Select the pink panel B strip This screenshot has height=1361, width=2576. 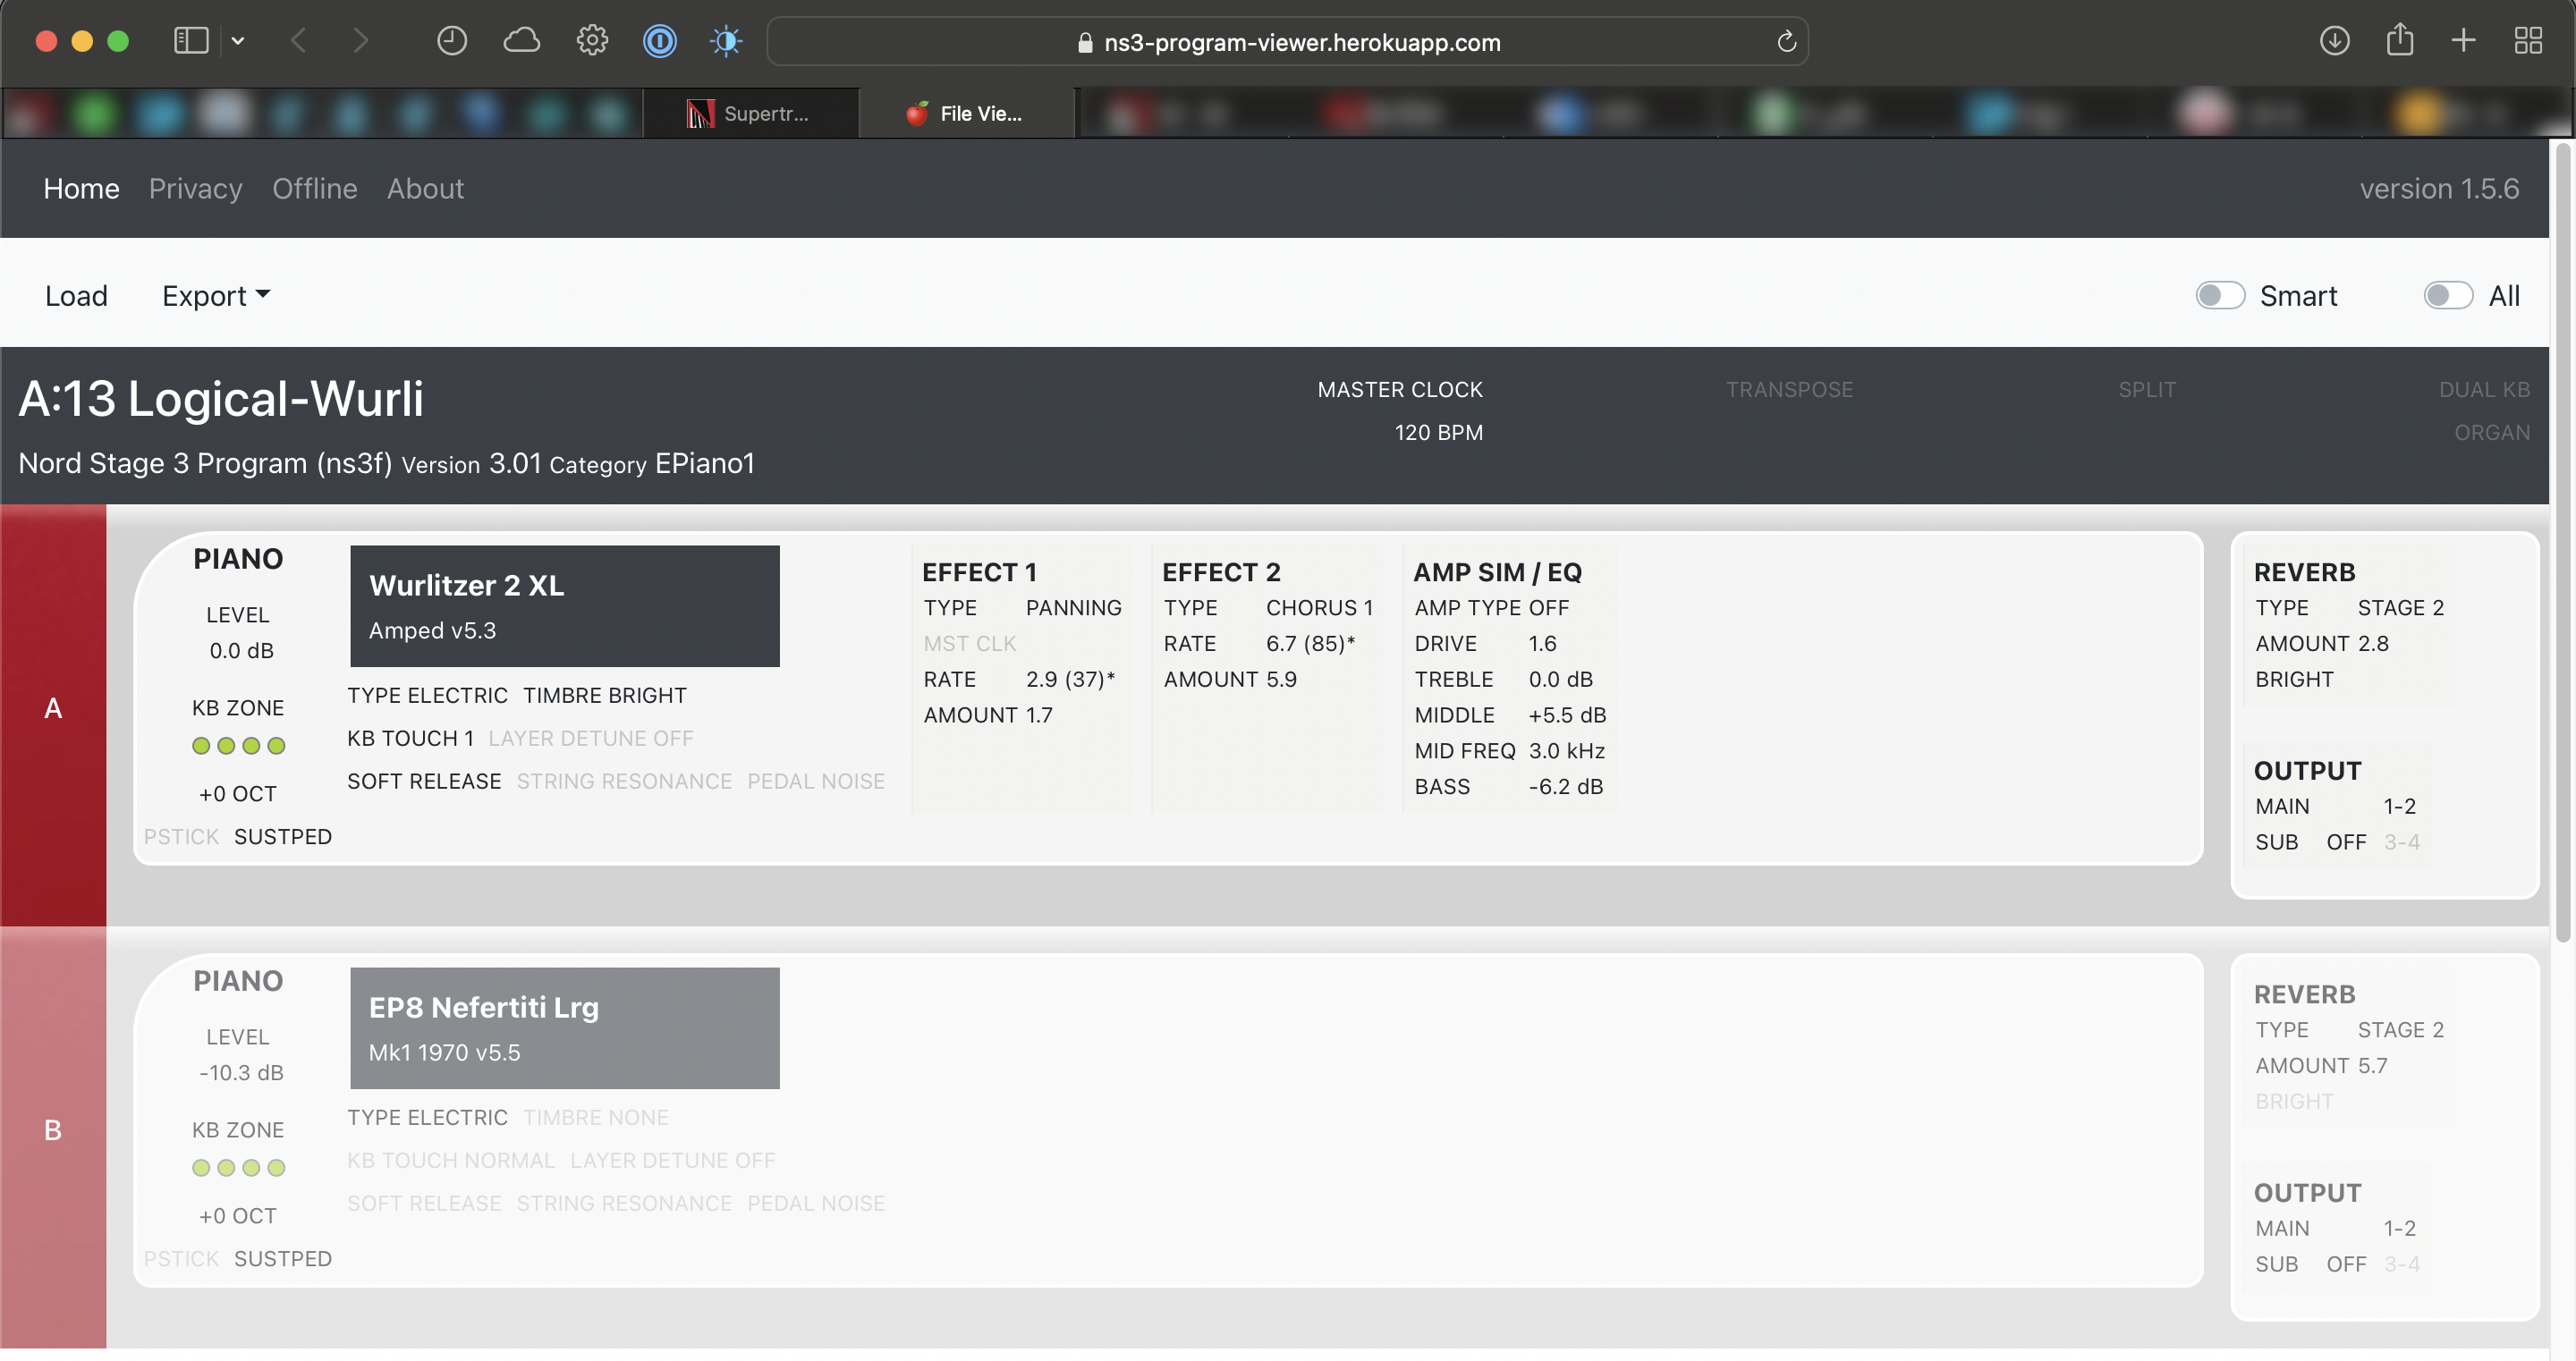point(53,1136)
